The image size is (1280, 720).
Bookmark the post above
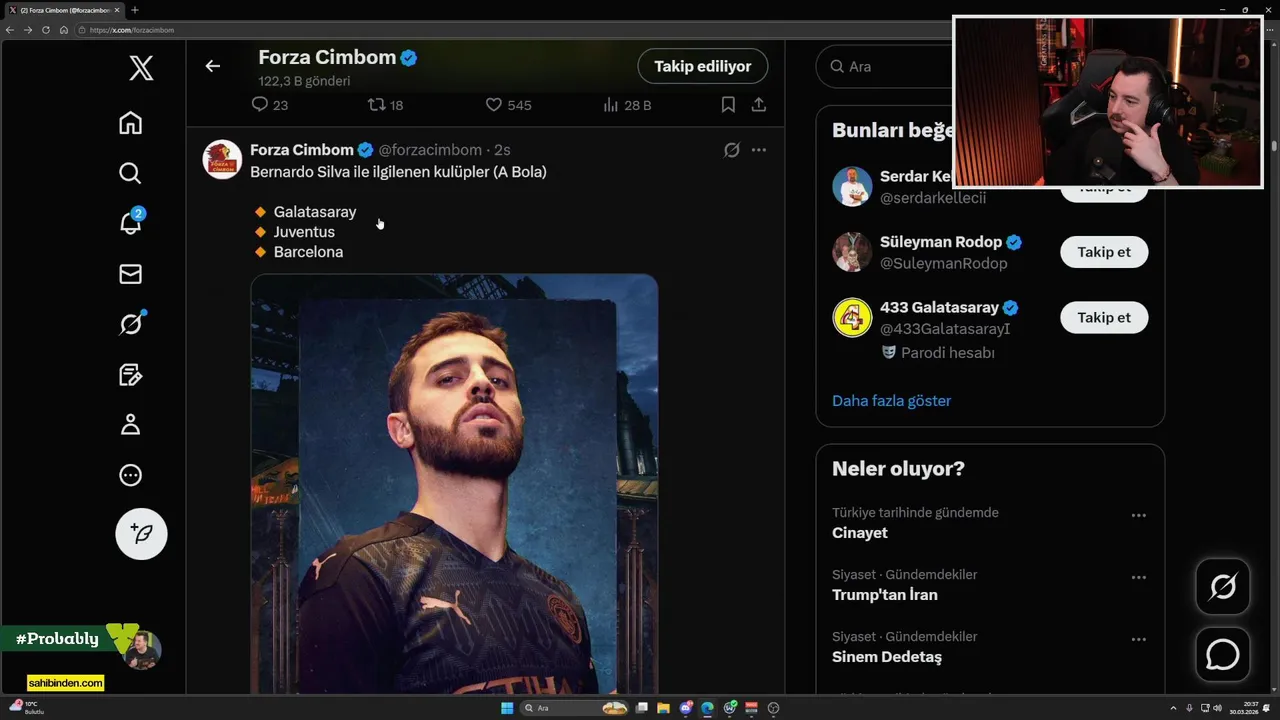click(728, 105)
